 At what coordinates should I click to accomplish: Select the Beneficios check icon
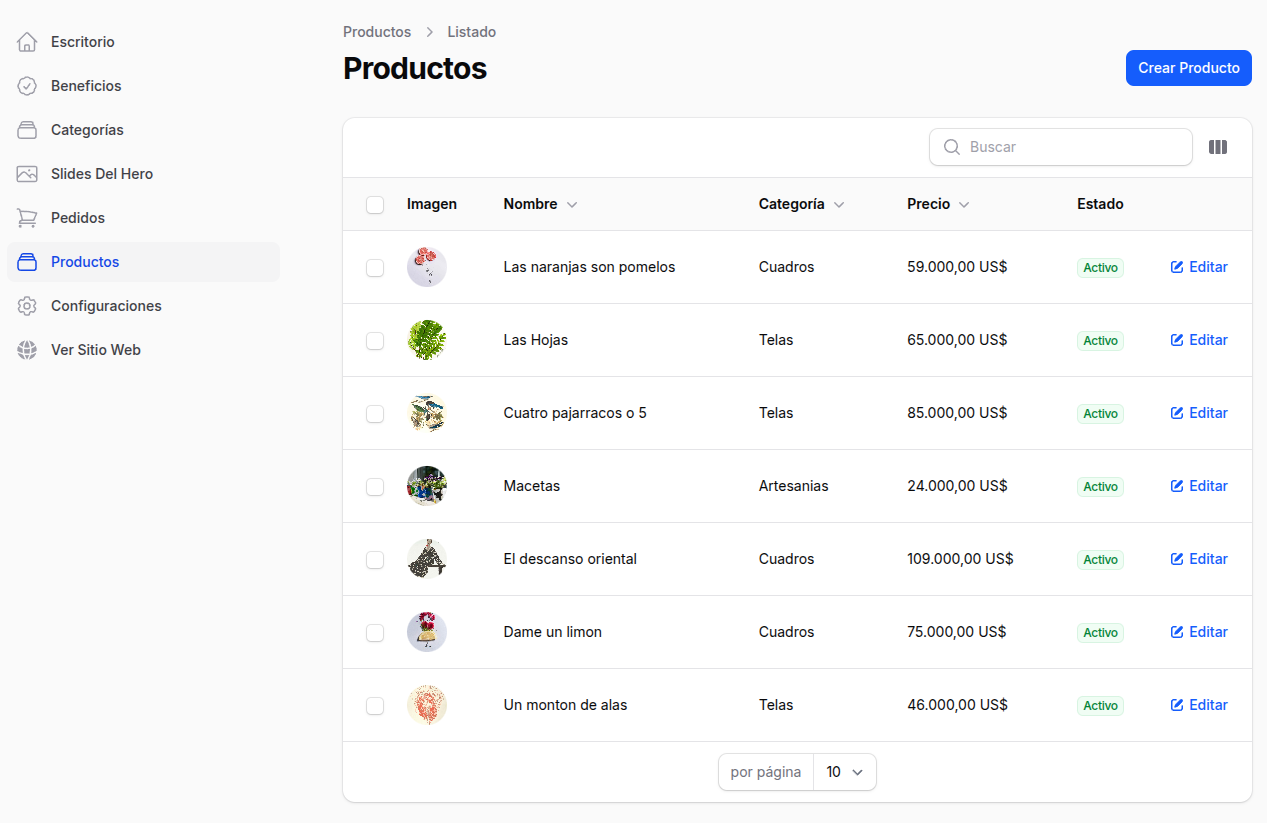tap(27, 86)
